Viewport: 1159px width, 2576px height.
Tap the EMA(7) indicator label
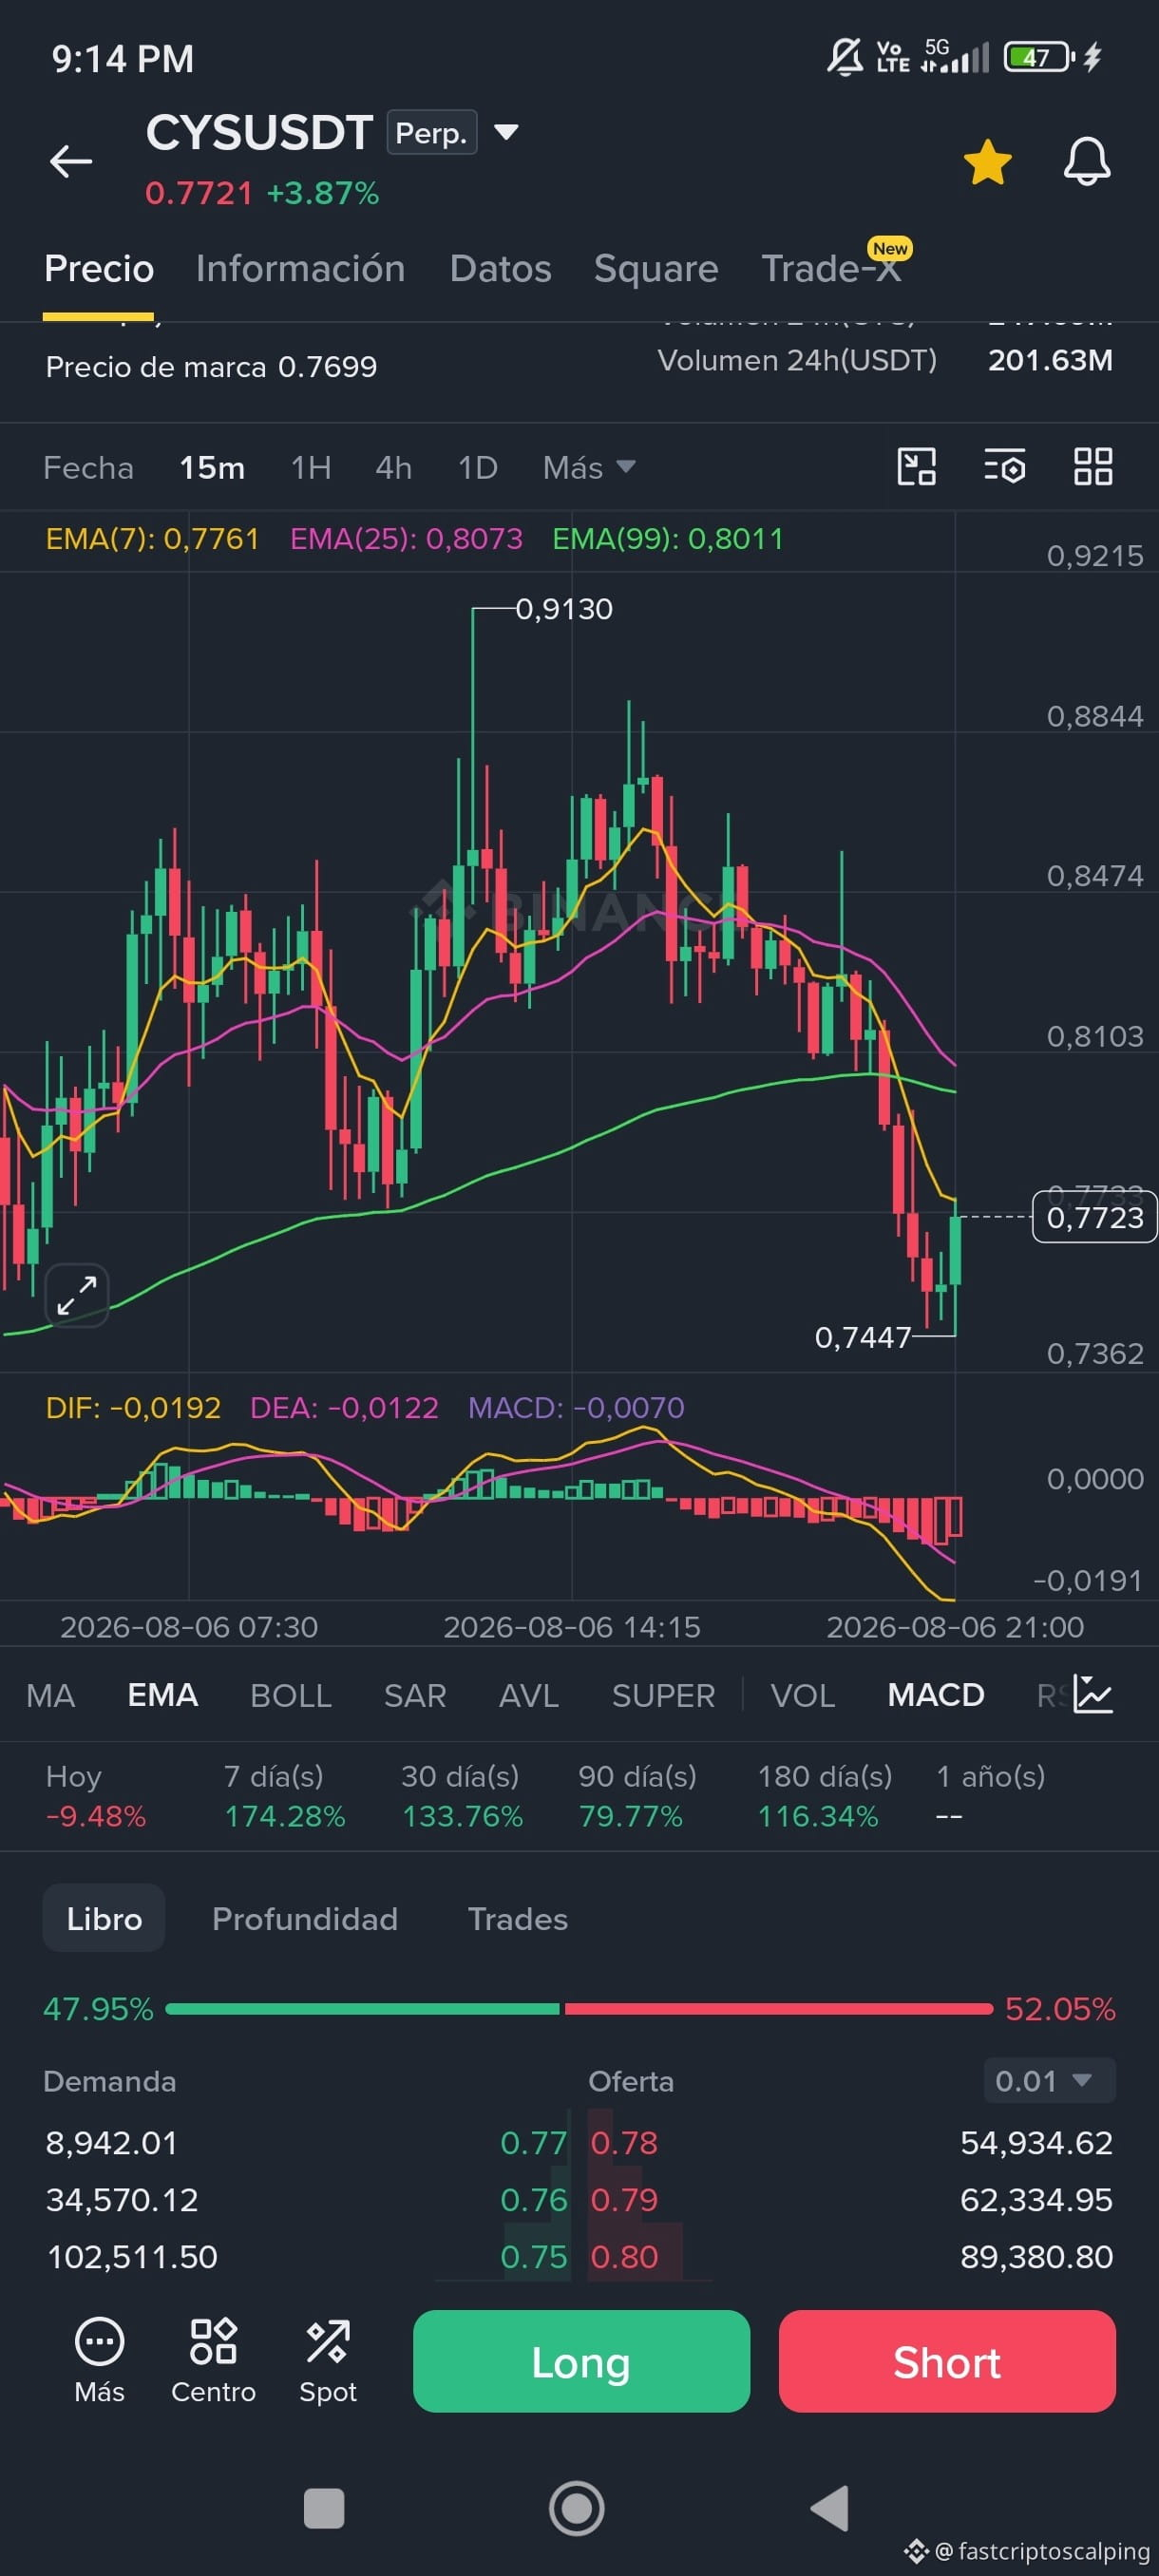(x=152, y=539)
